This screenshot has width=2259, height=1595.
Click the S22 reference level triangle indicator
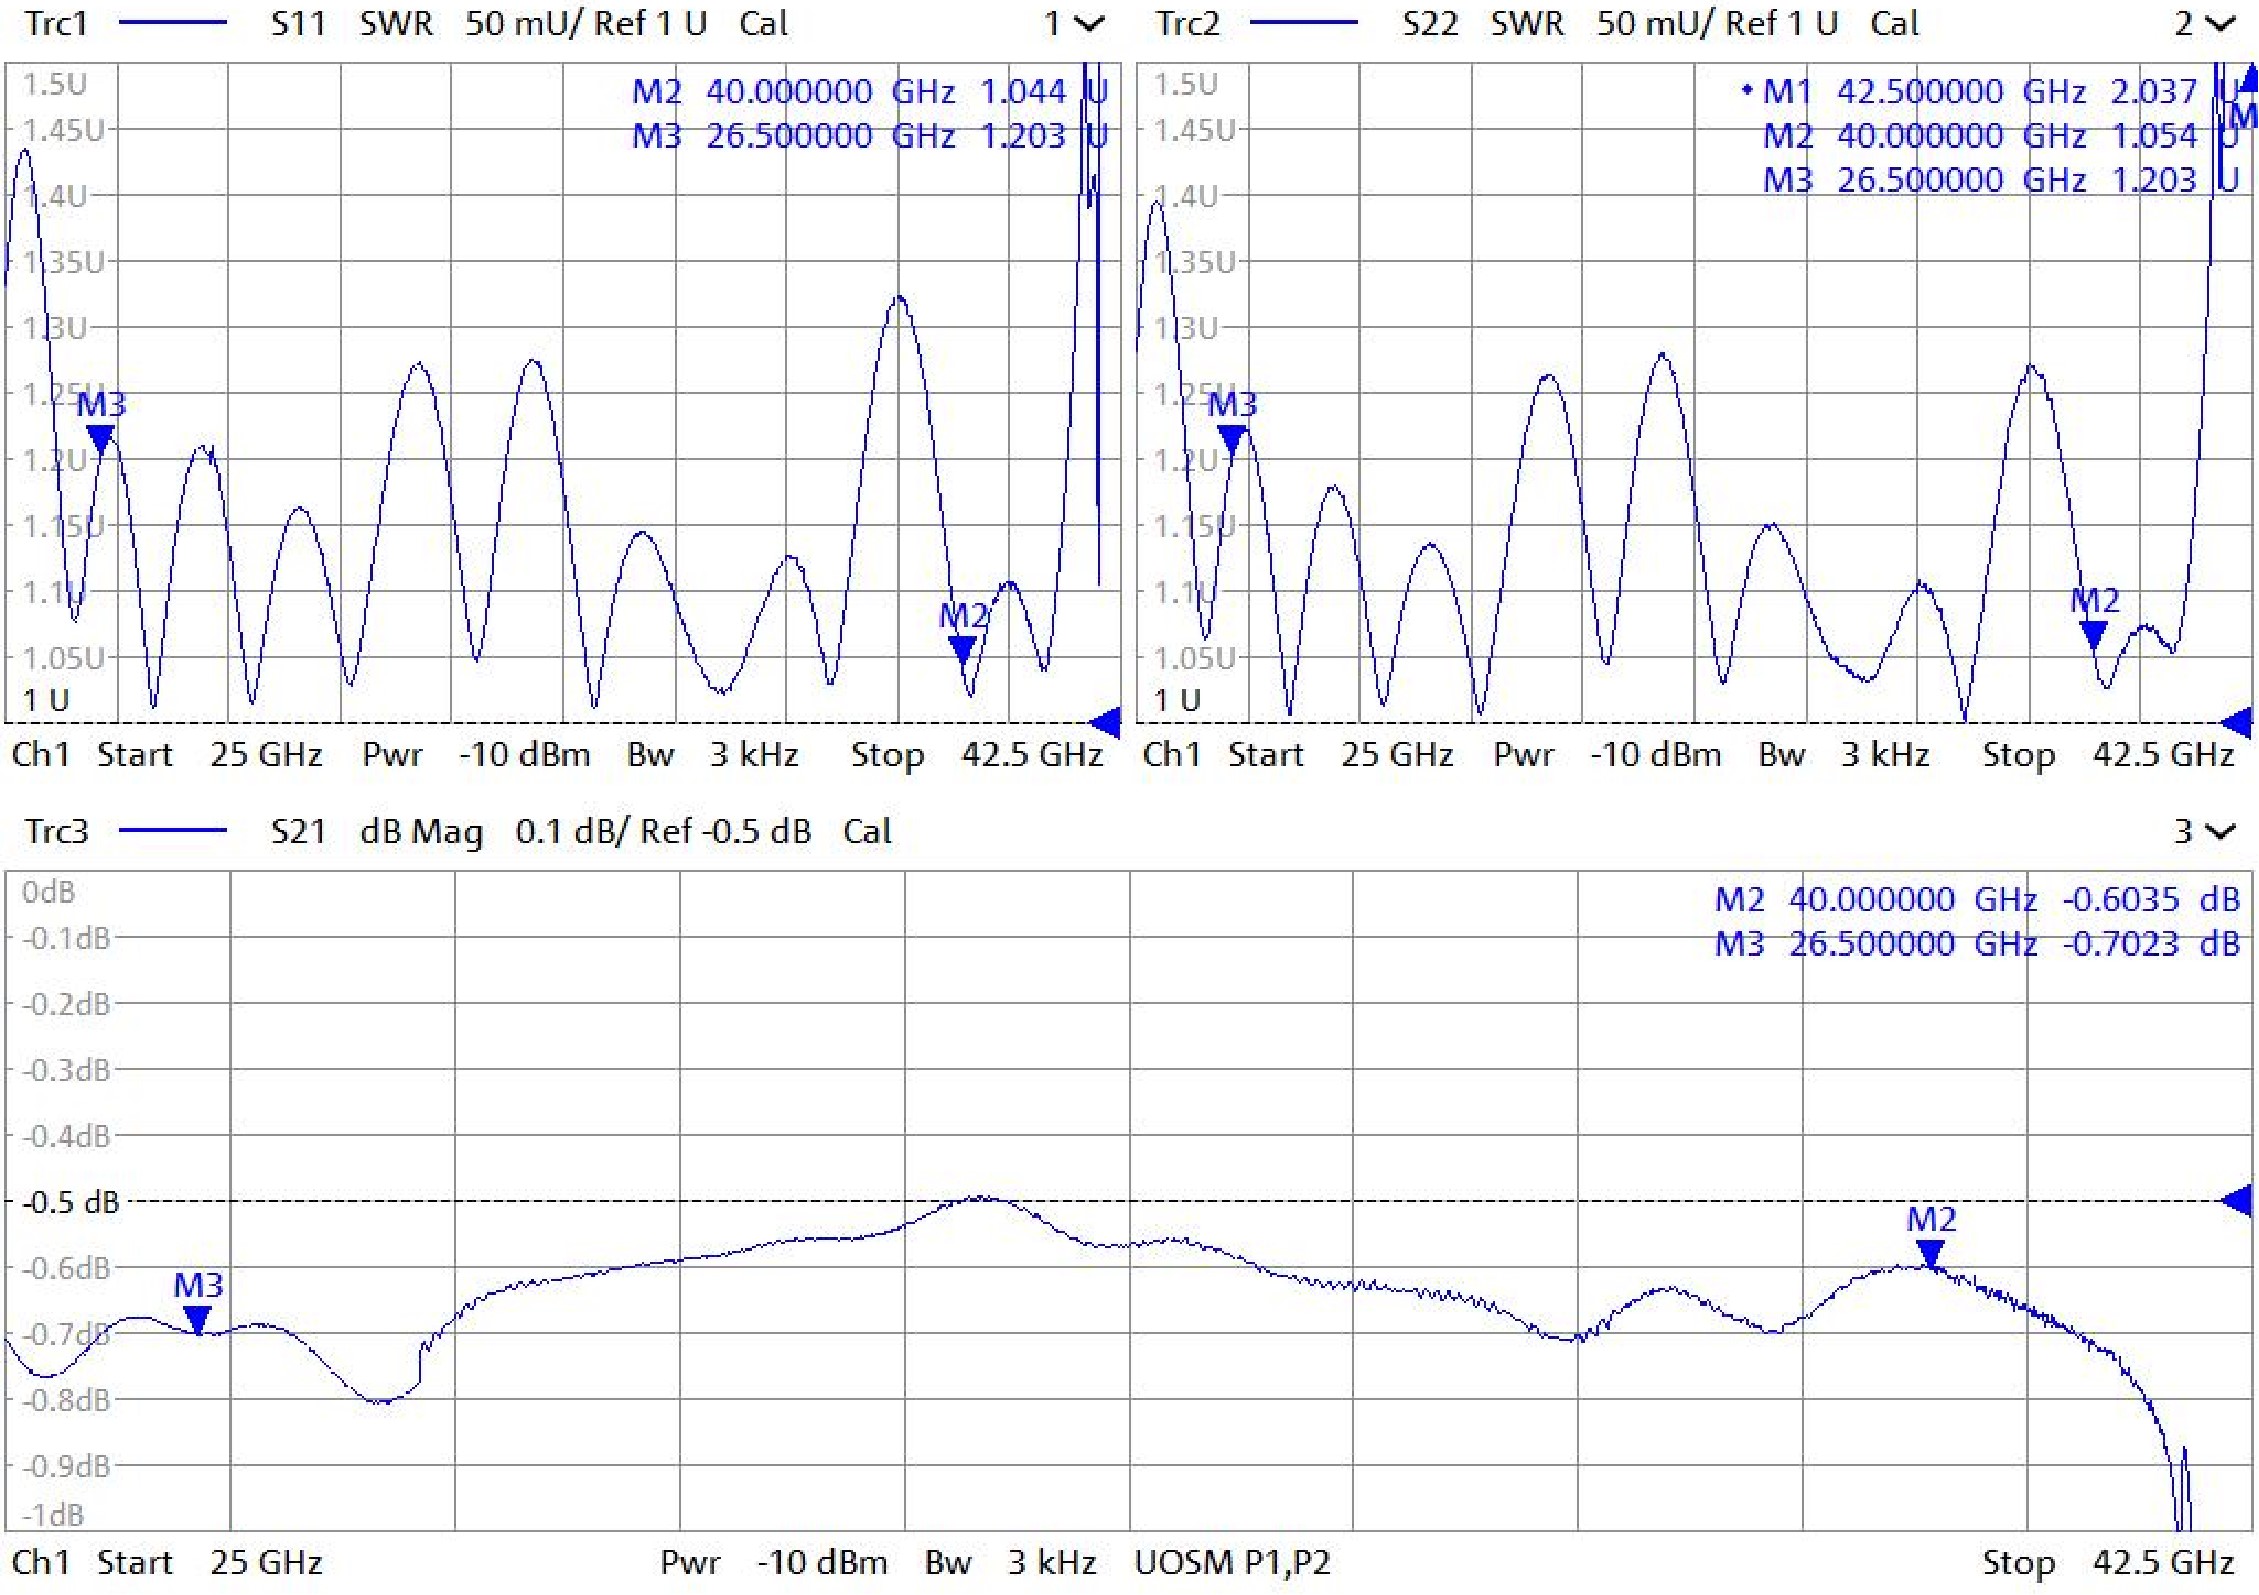click(x=2238, y=722)
